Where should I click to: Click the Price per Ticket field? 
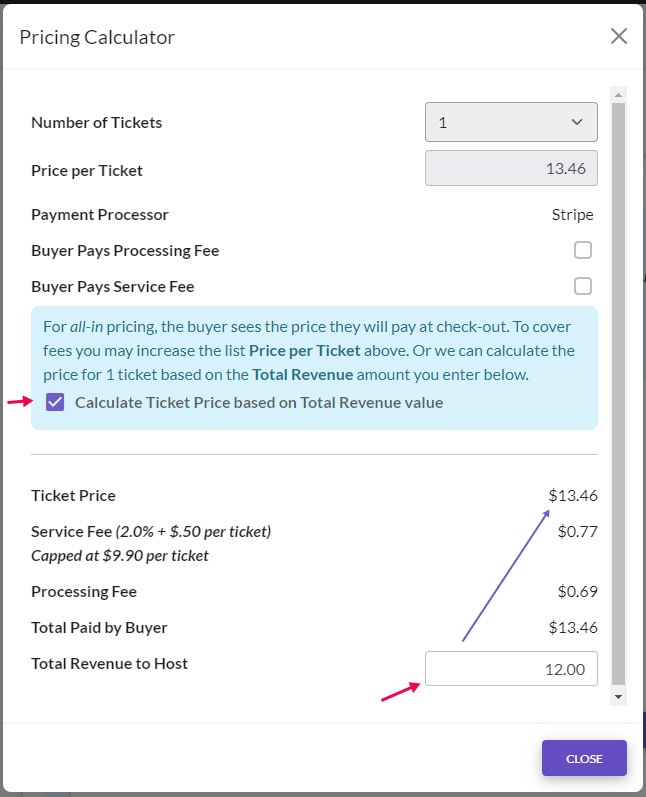point(511,168)
